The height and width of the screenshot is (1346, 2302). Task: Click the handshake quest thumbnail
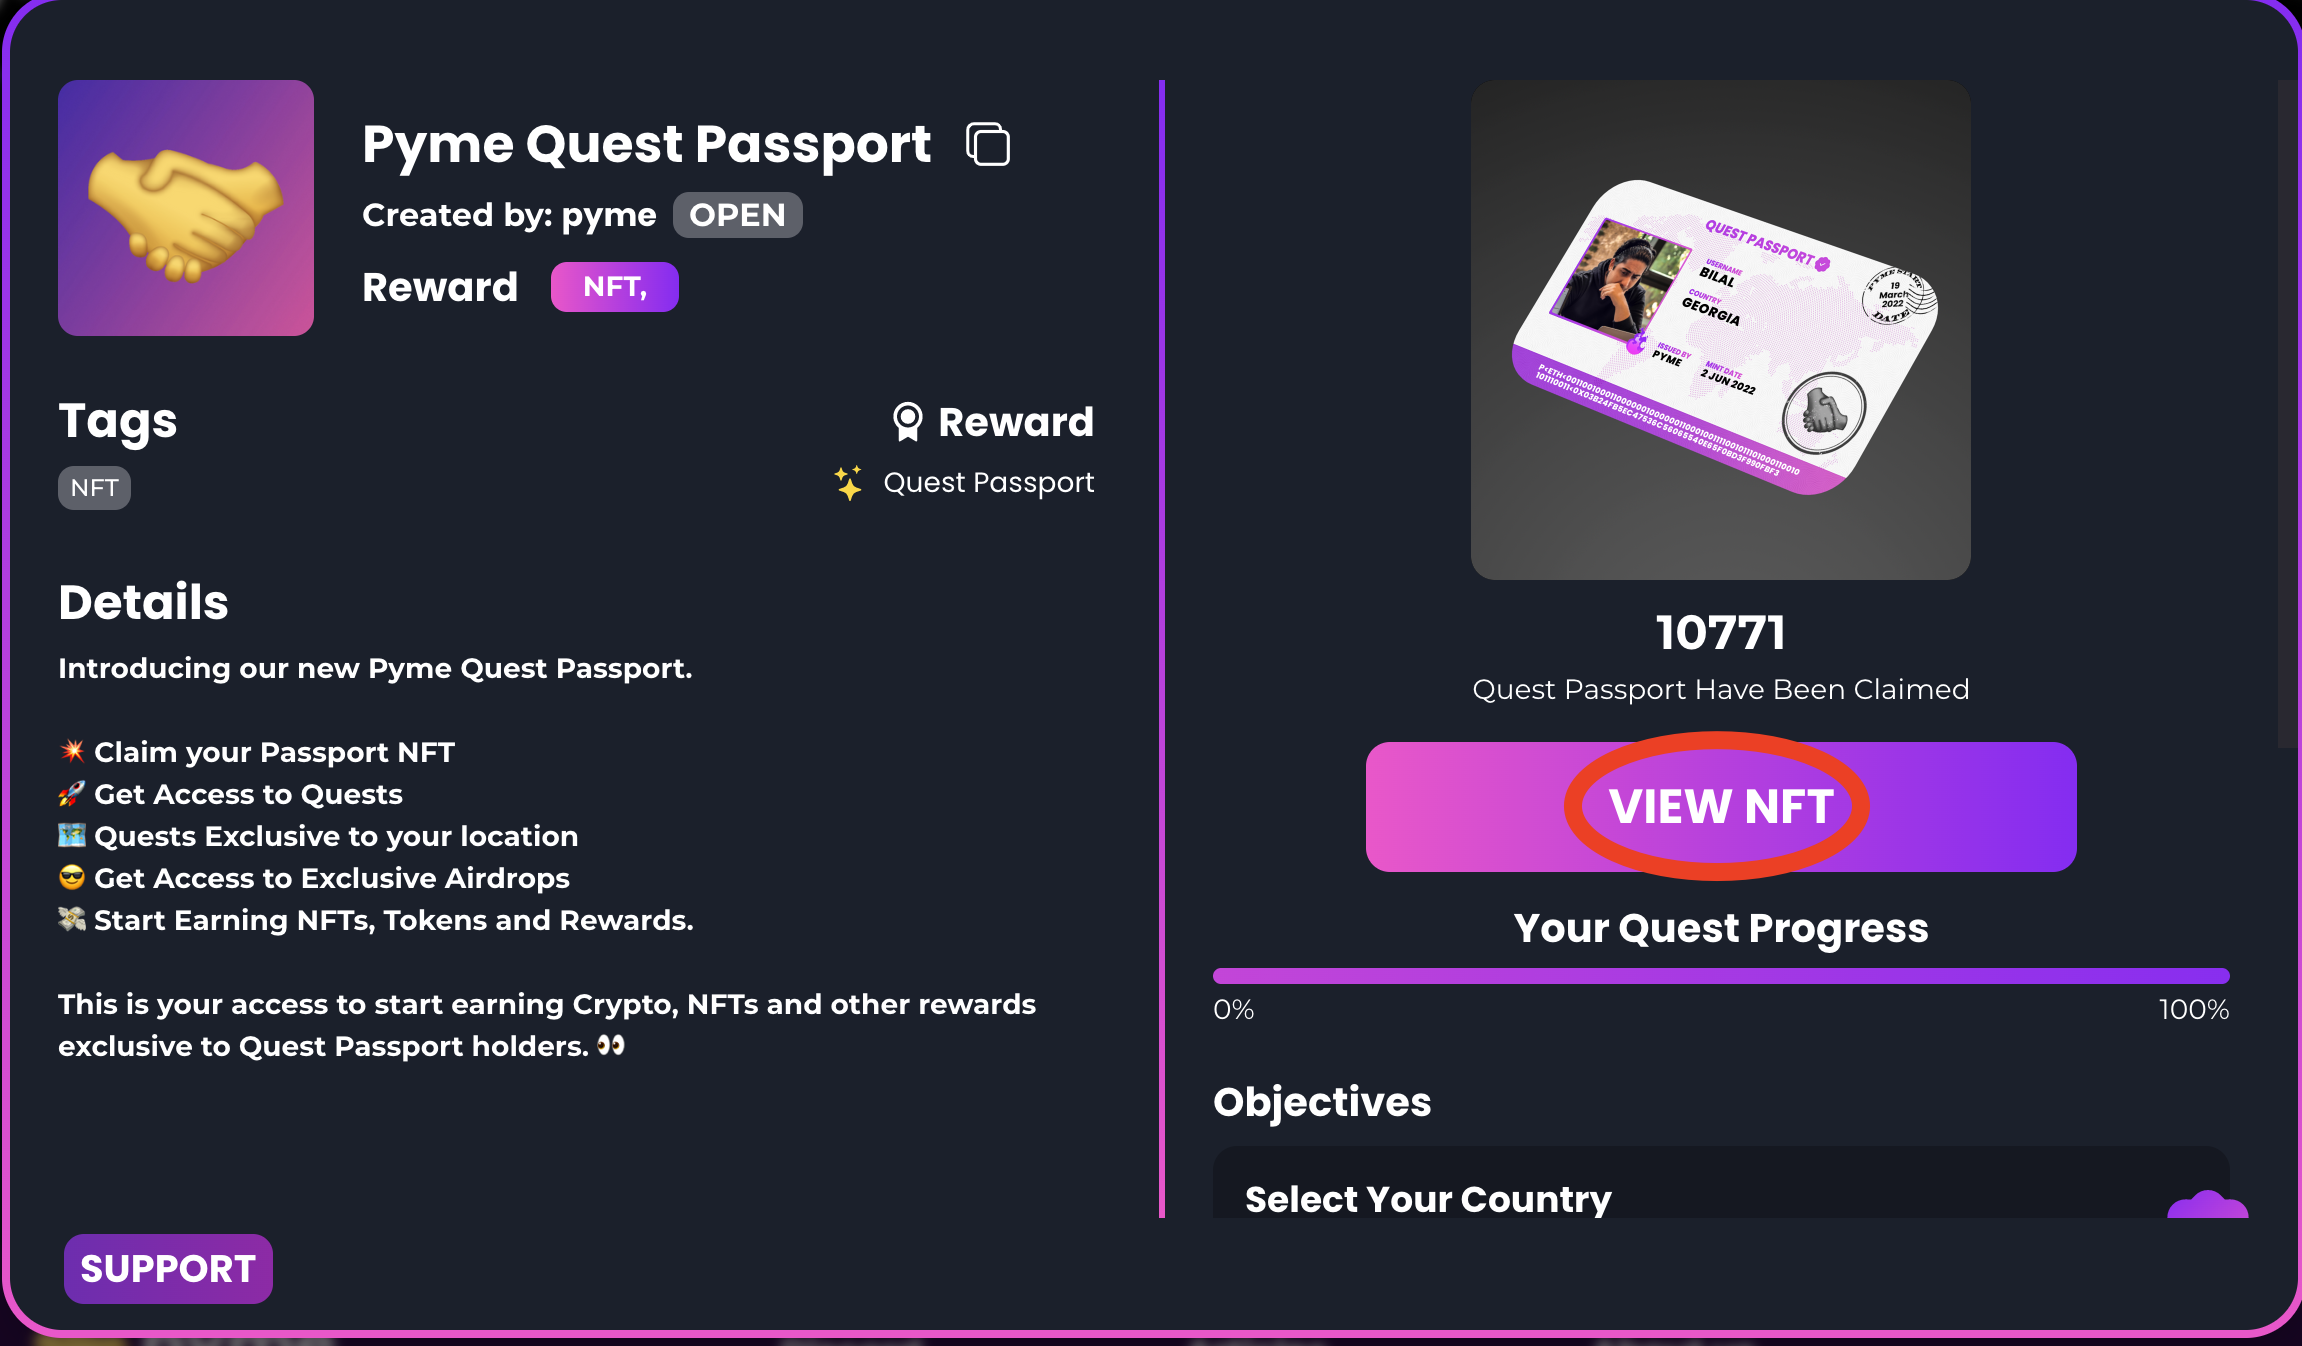(x=186, y=208)
